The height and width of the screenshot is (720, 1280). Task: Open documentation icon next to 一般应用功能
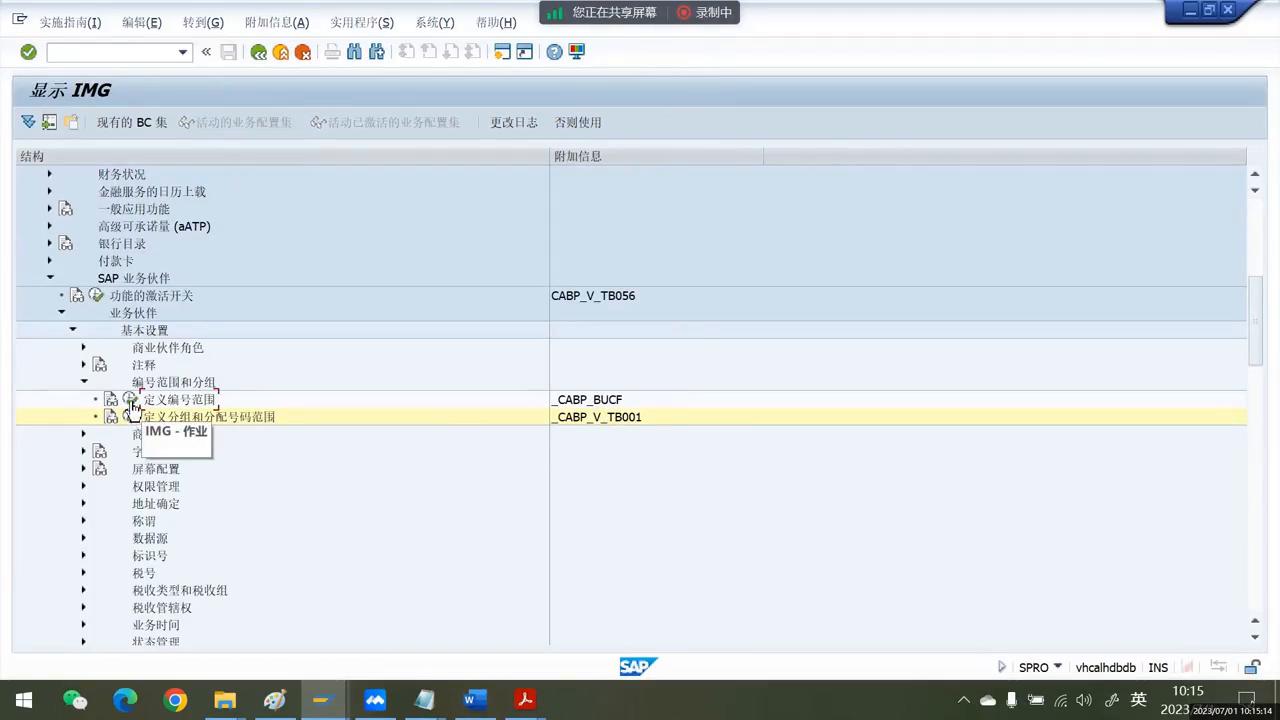(x=66, y=209)
